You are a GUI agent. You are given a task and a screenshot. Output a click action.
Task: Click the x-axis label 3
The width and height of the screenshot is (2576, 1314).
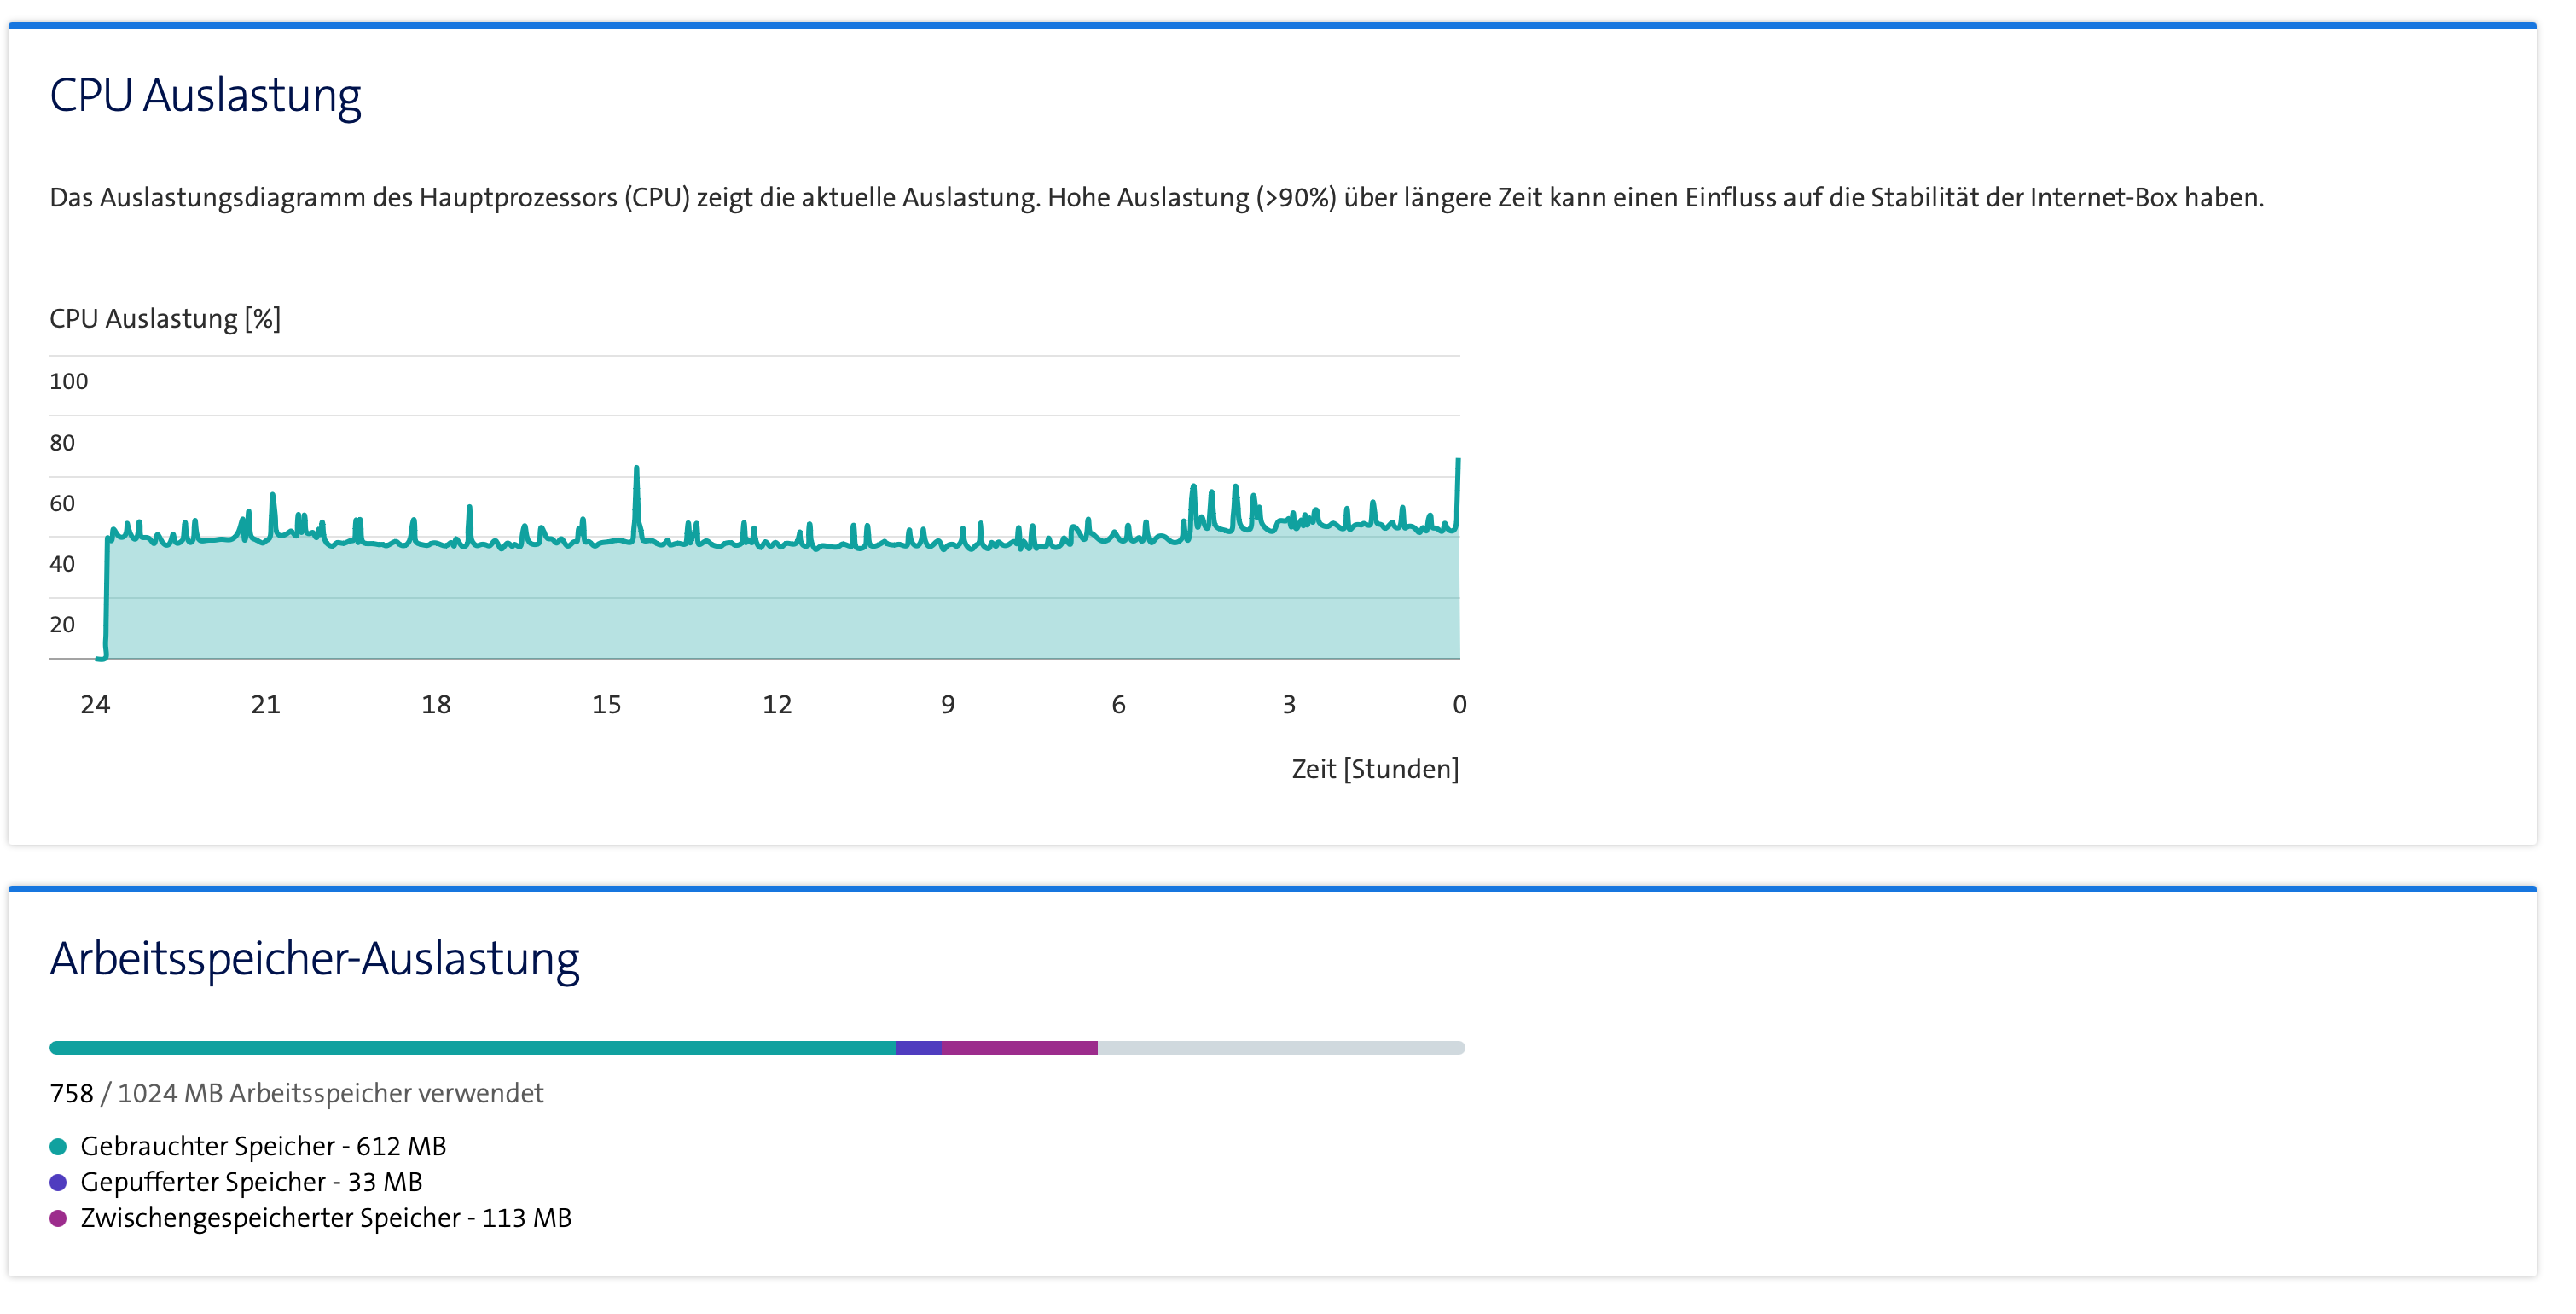tap(1289, 705)
